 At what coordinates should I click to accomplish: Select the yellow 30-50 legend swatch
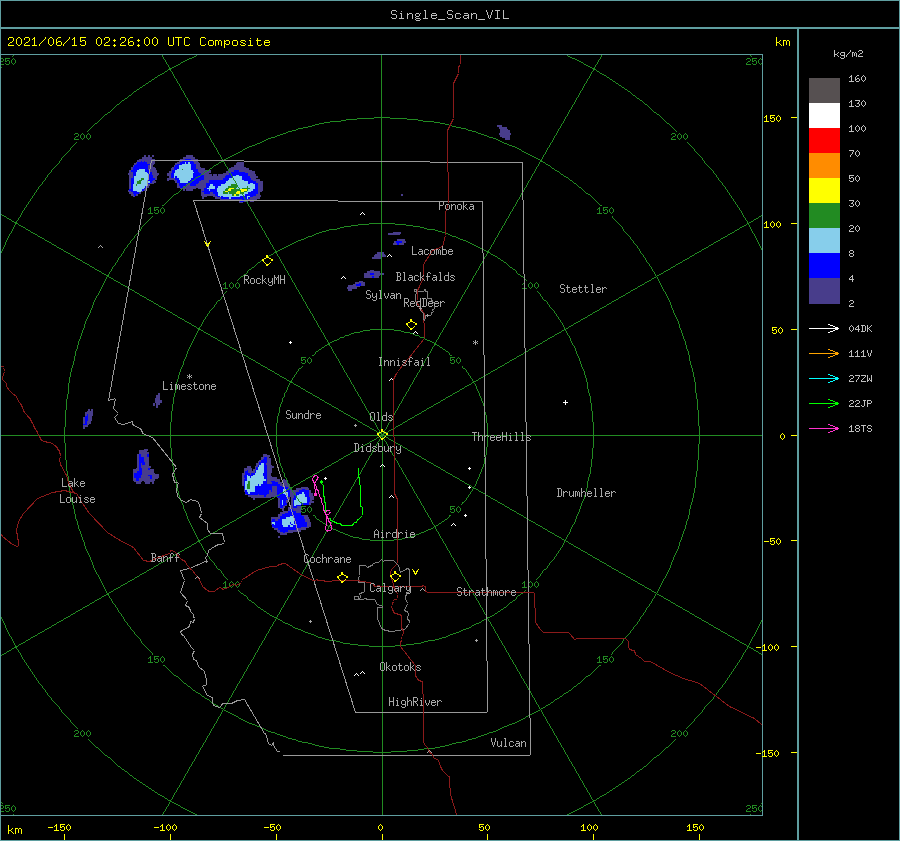(x=824, y=191)
